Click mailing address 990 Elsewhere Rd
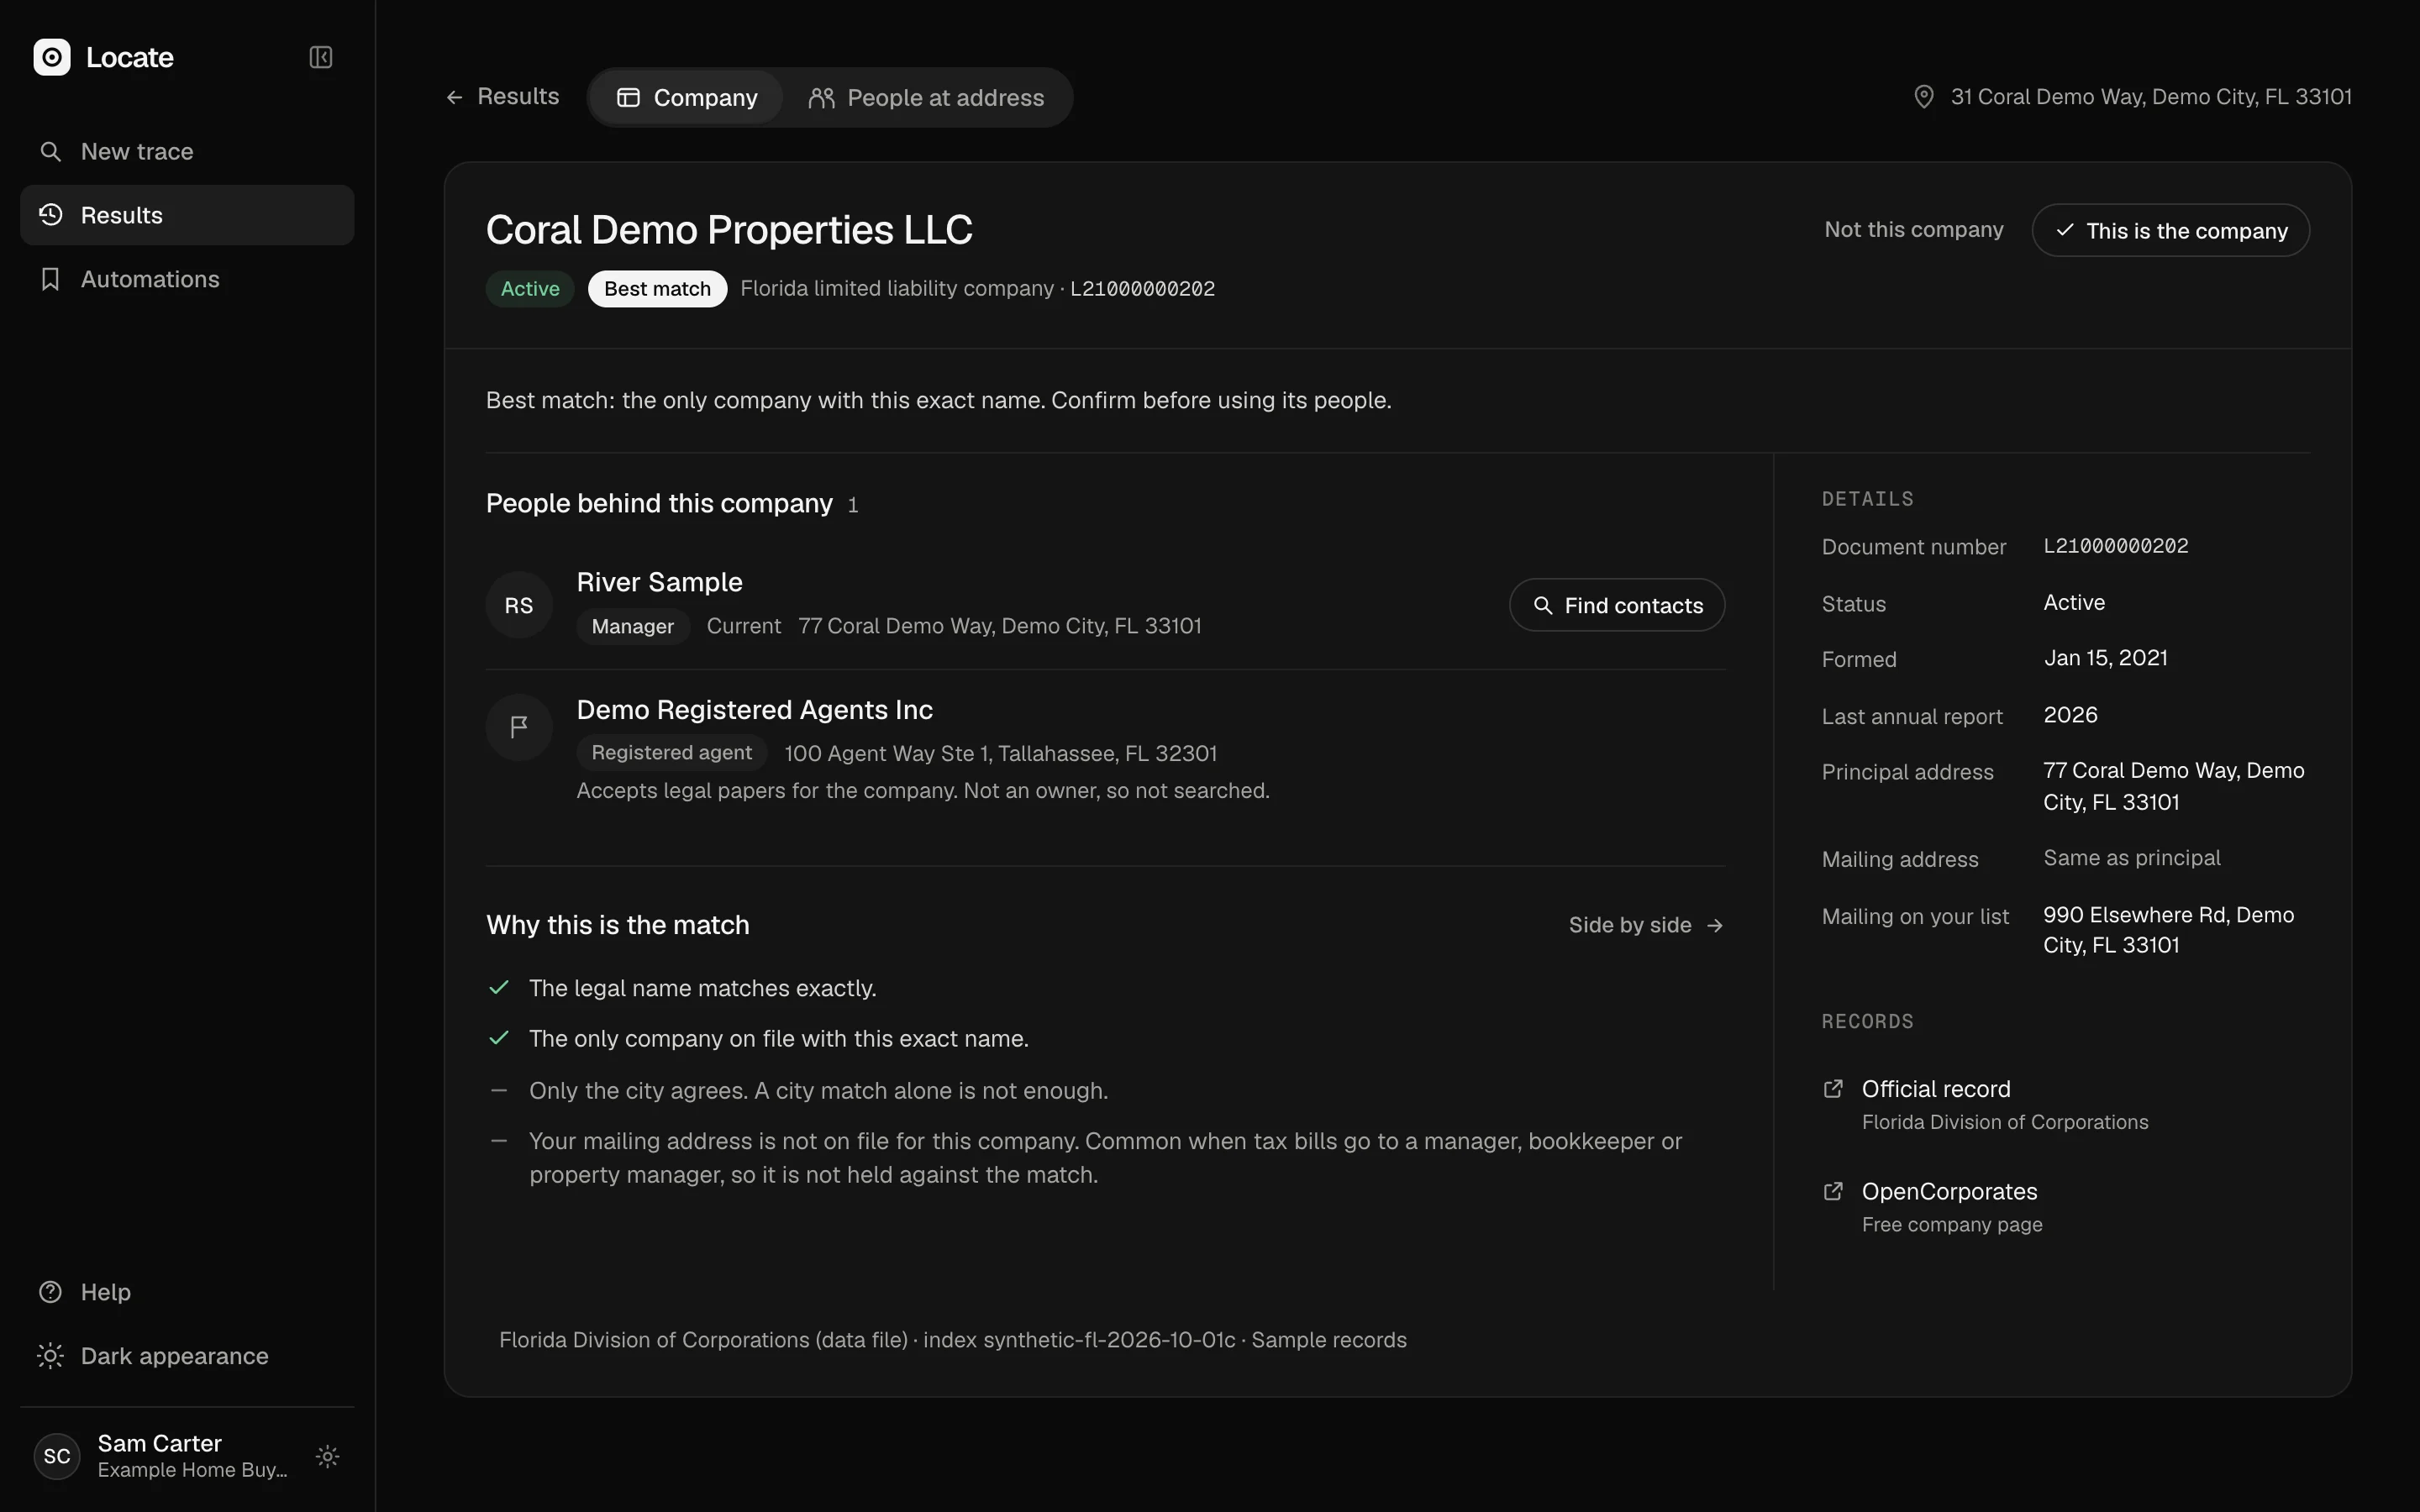 [x=2168, y=930]
